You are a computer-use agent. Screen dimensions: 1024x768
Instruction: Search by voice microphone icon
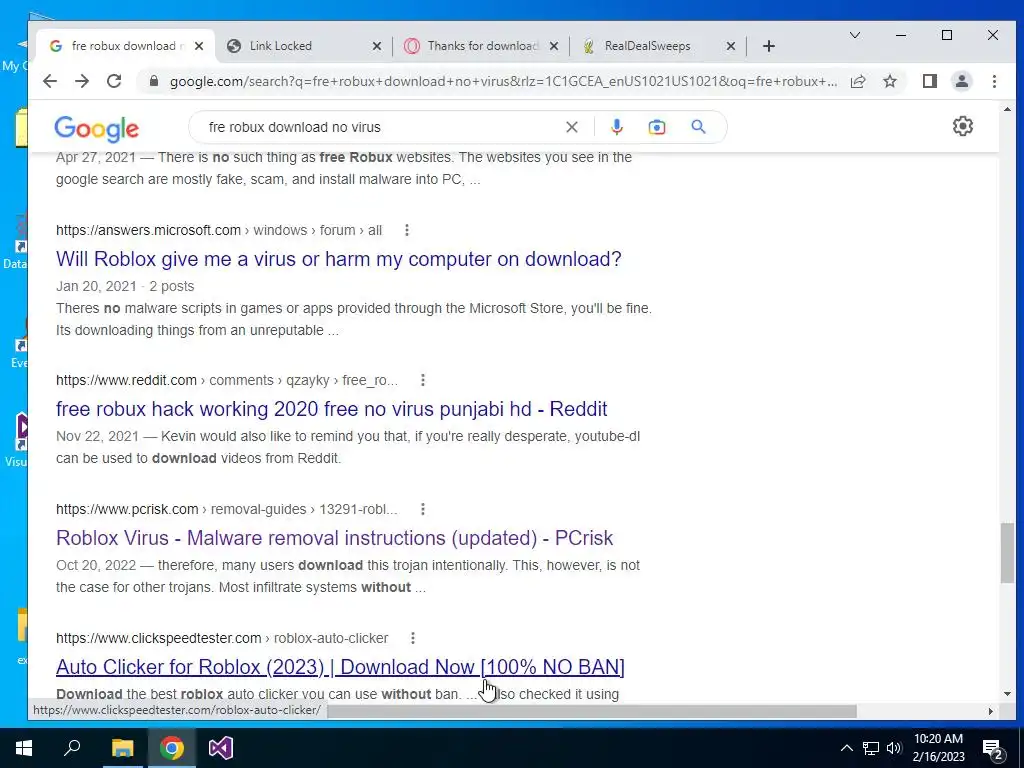tap(616, 127)
